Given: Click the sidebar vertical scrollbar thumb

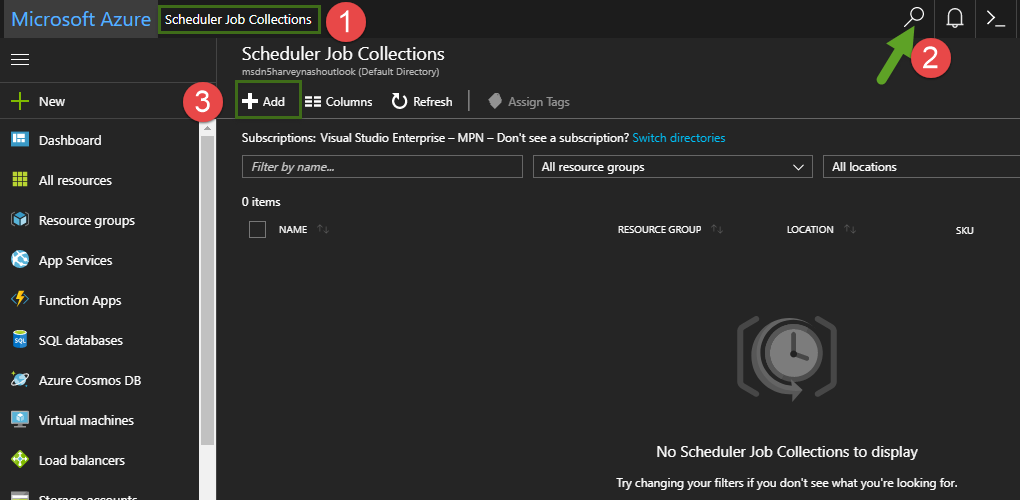Looking at the screenshot, I should coord(208,290).
